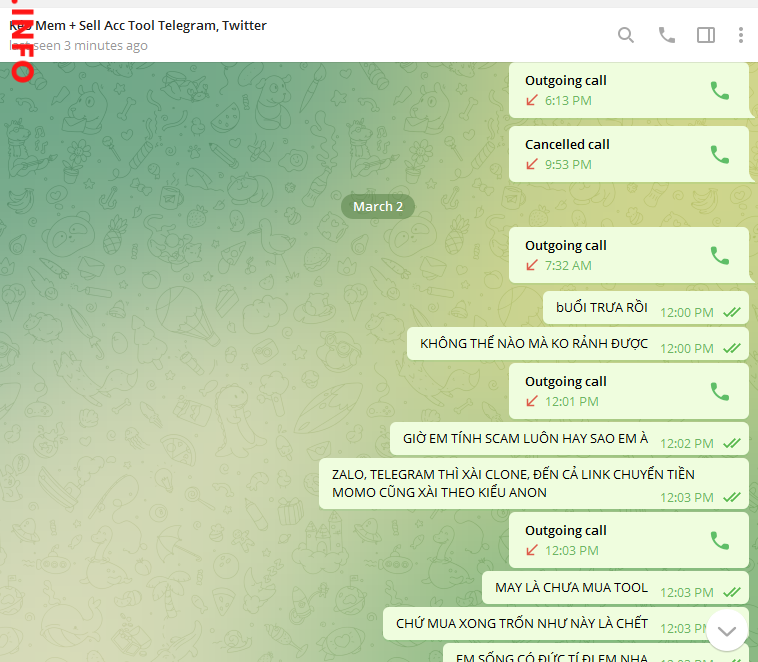Open search in this chat
Viewport: 758px width, 662px height.
click(626, 35)
